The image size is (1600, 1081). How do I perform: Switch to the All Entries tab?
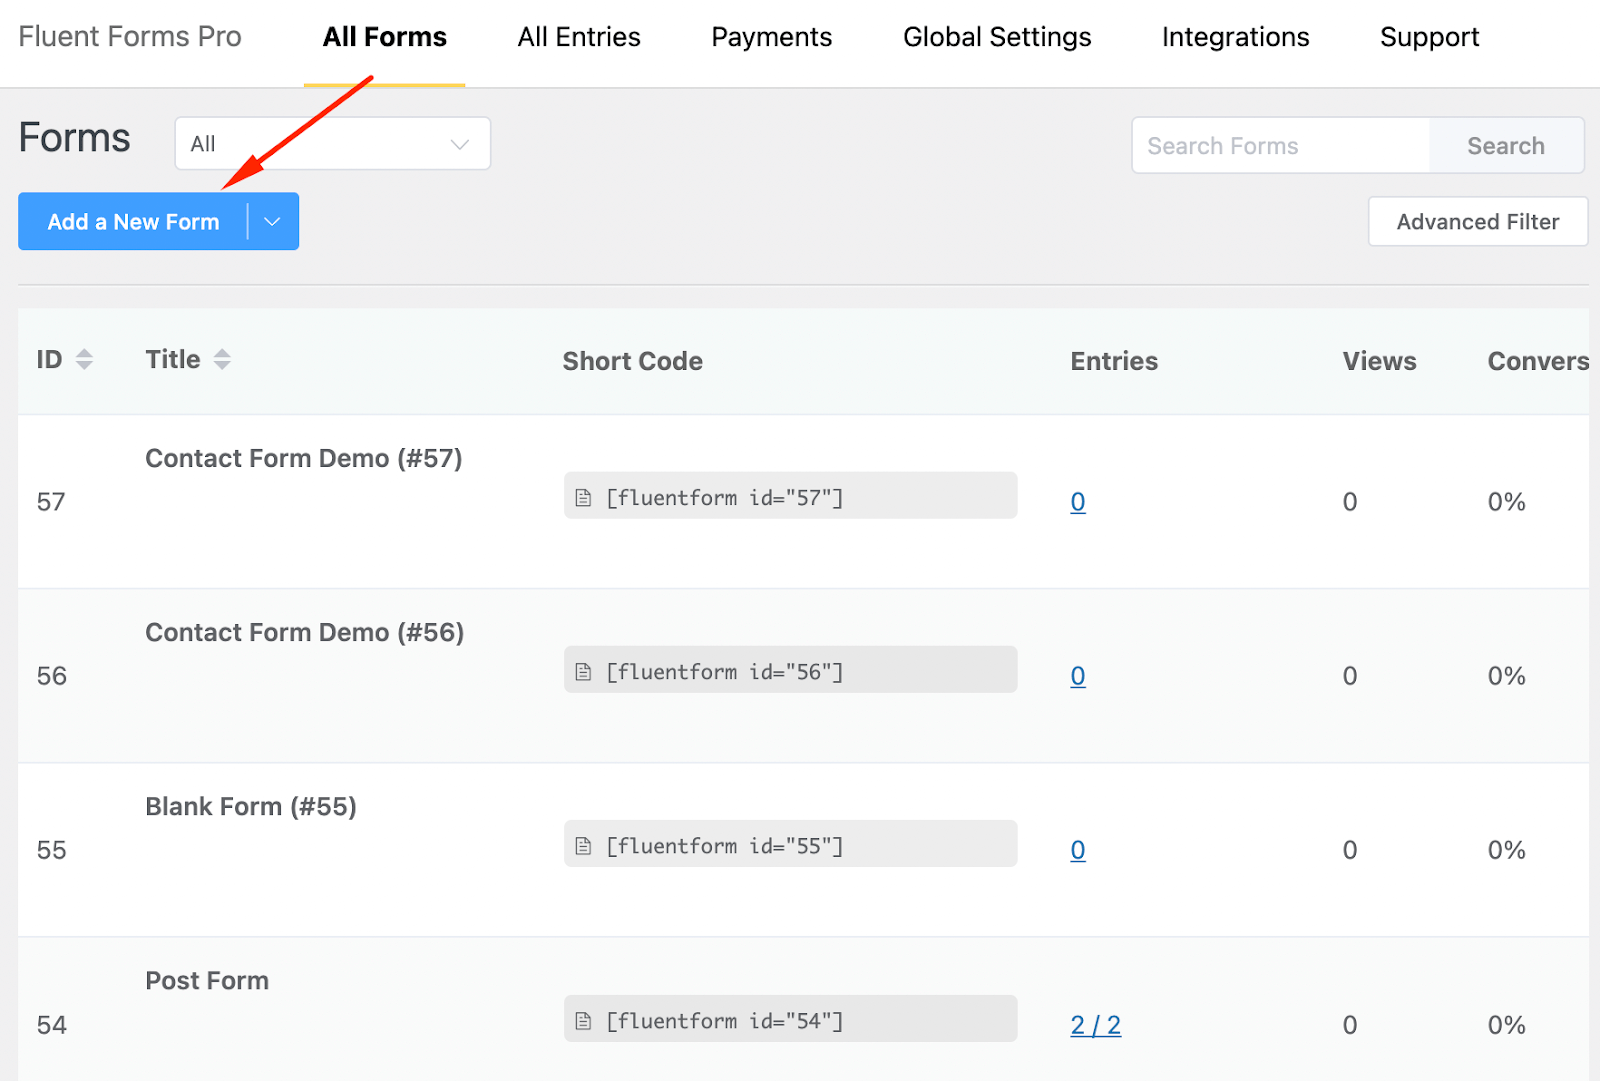tap(579, 38)
